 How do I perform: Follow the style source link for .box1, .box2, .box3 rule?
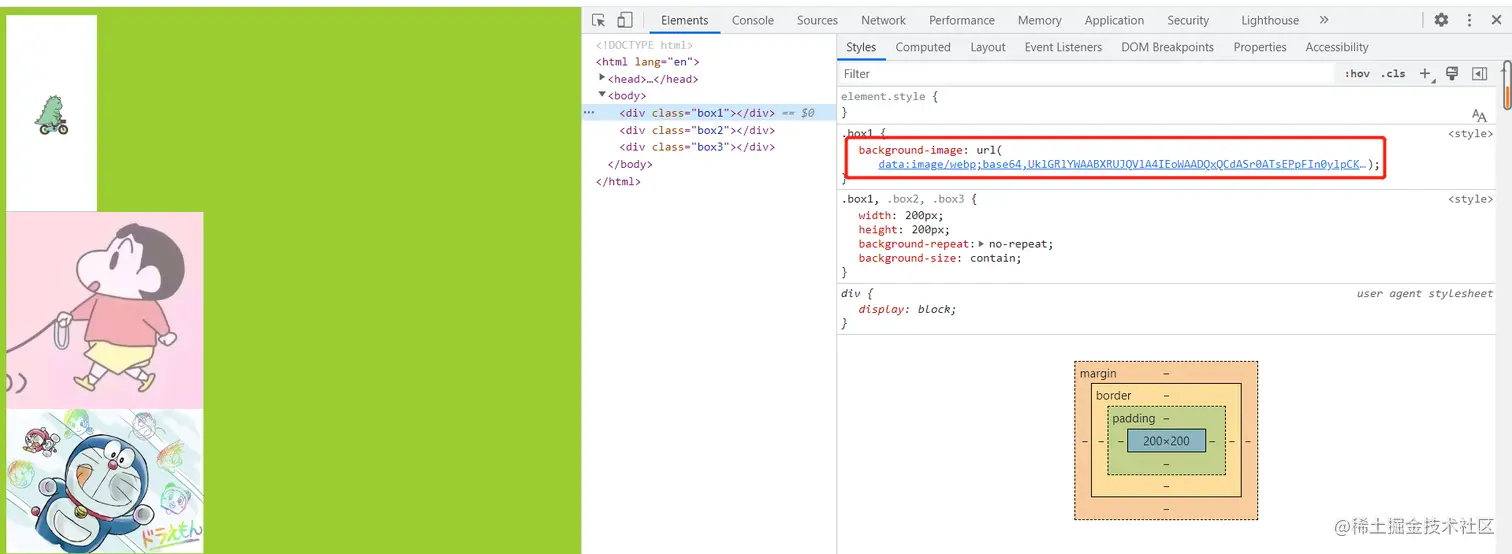tap(1470, 199)
